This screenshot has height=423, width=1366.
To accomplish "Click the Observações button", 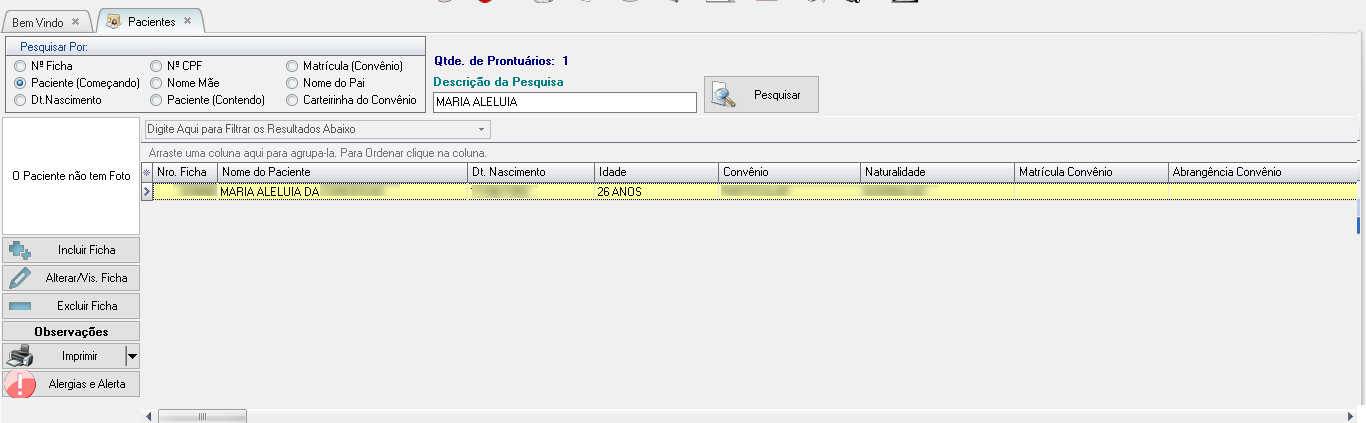I will click(71, 331).
